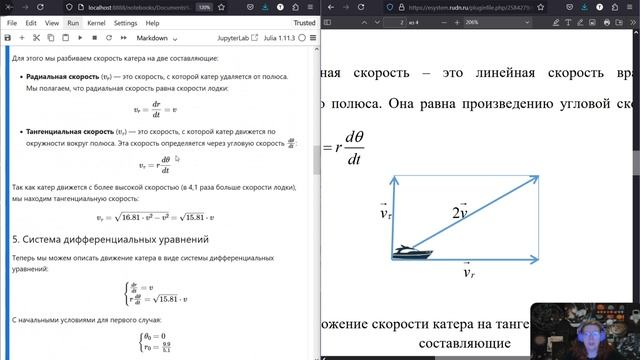Open the View menu

(52, 23)
